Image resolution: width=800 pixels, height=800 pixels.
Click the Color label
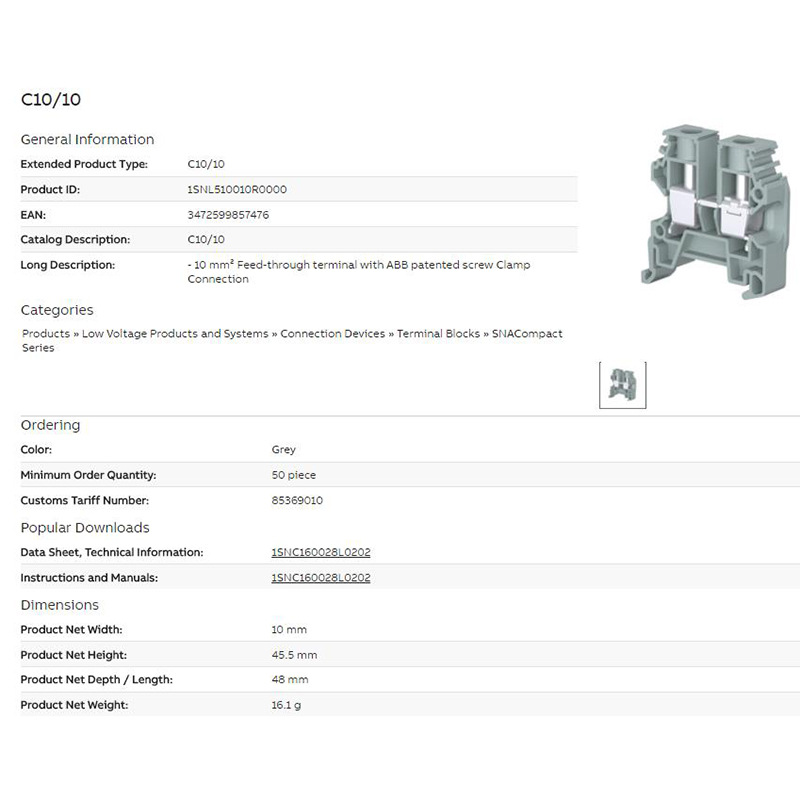pos(36,449)
